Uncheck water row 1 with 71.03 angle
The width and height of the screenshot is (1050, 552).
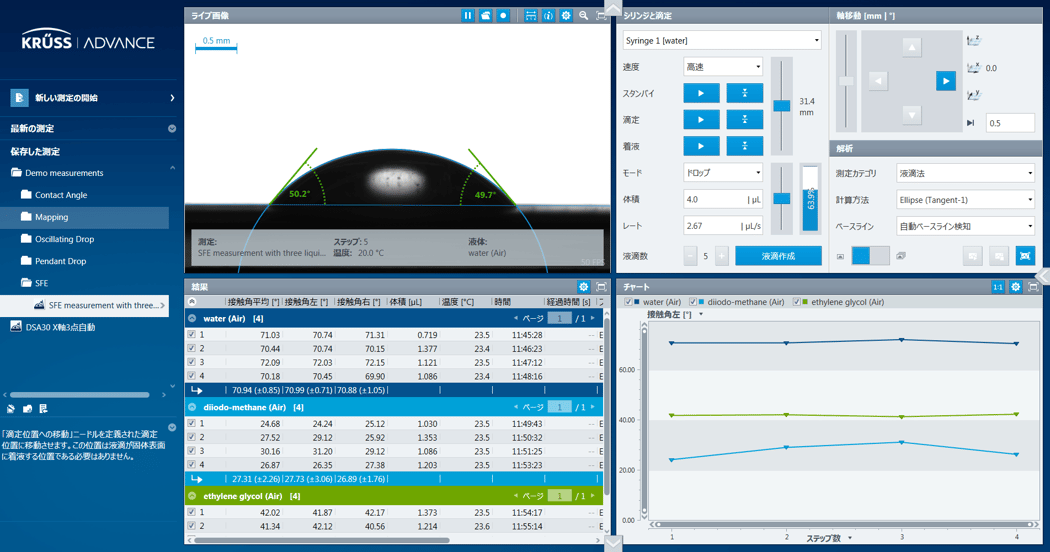pyautogui.click(x=192, y=335)
